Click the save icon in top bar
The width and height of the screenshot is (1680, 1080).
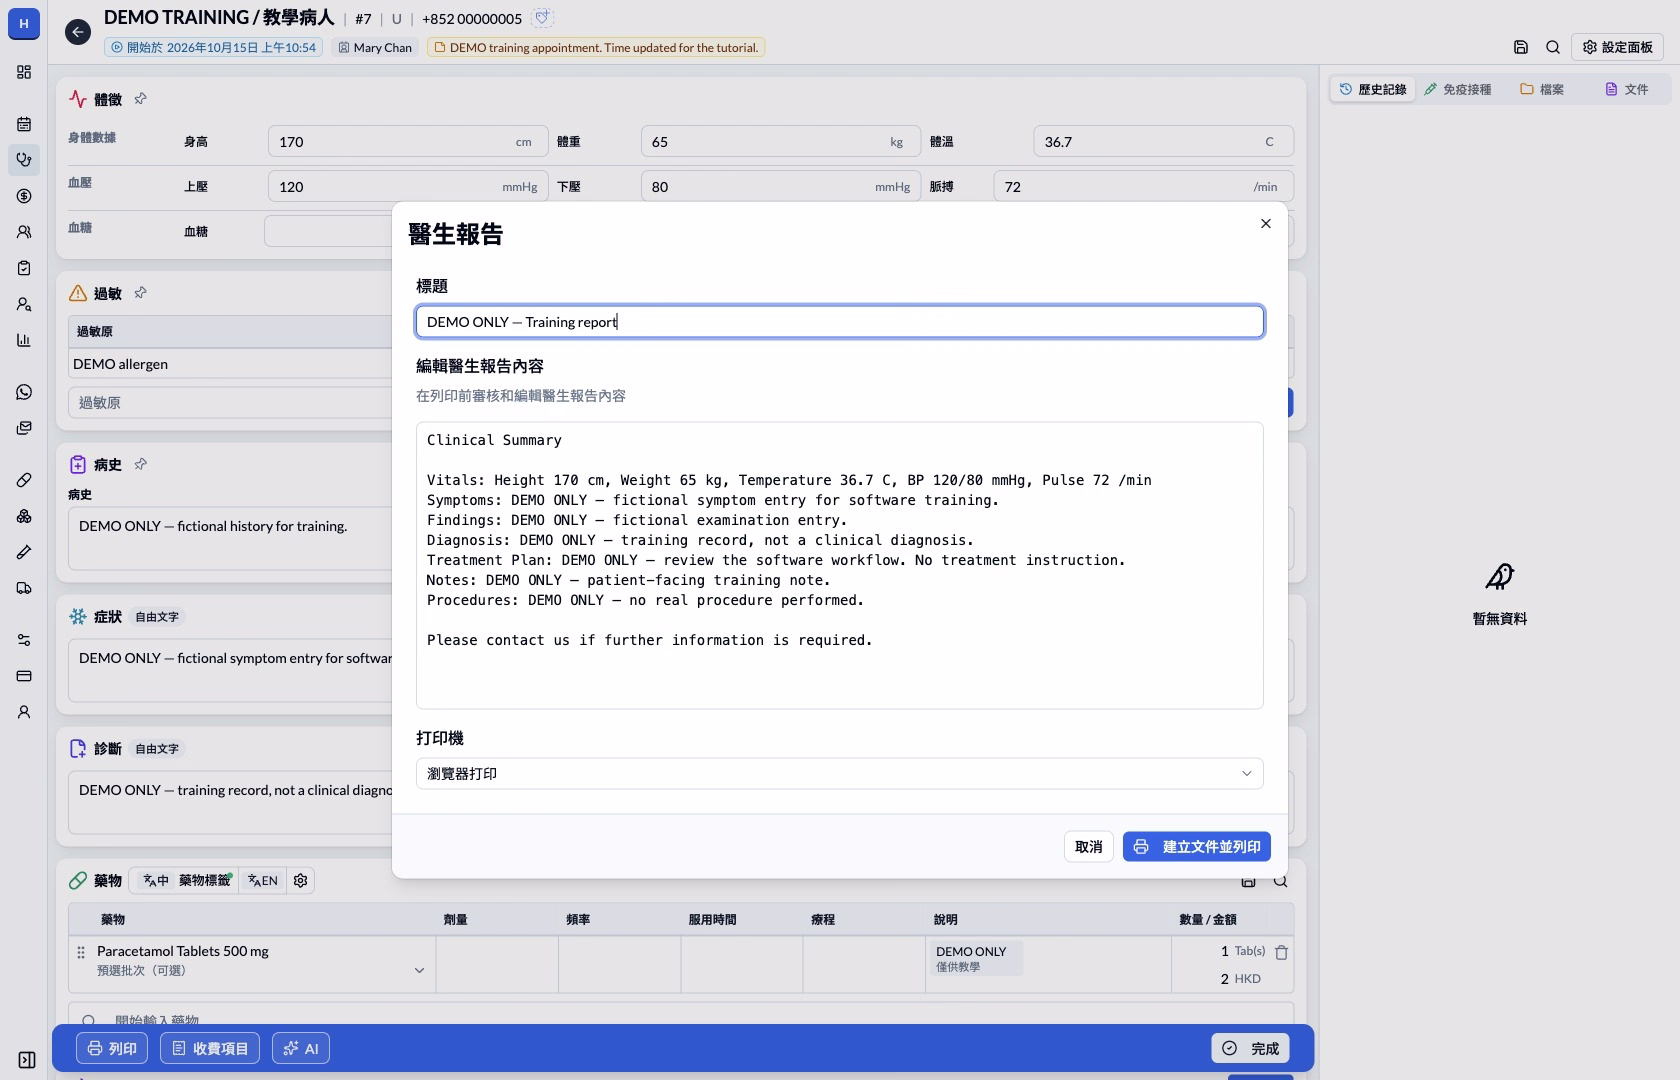pyautogui.click(x=1521, y=47)
